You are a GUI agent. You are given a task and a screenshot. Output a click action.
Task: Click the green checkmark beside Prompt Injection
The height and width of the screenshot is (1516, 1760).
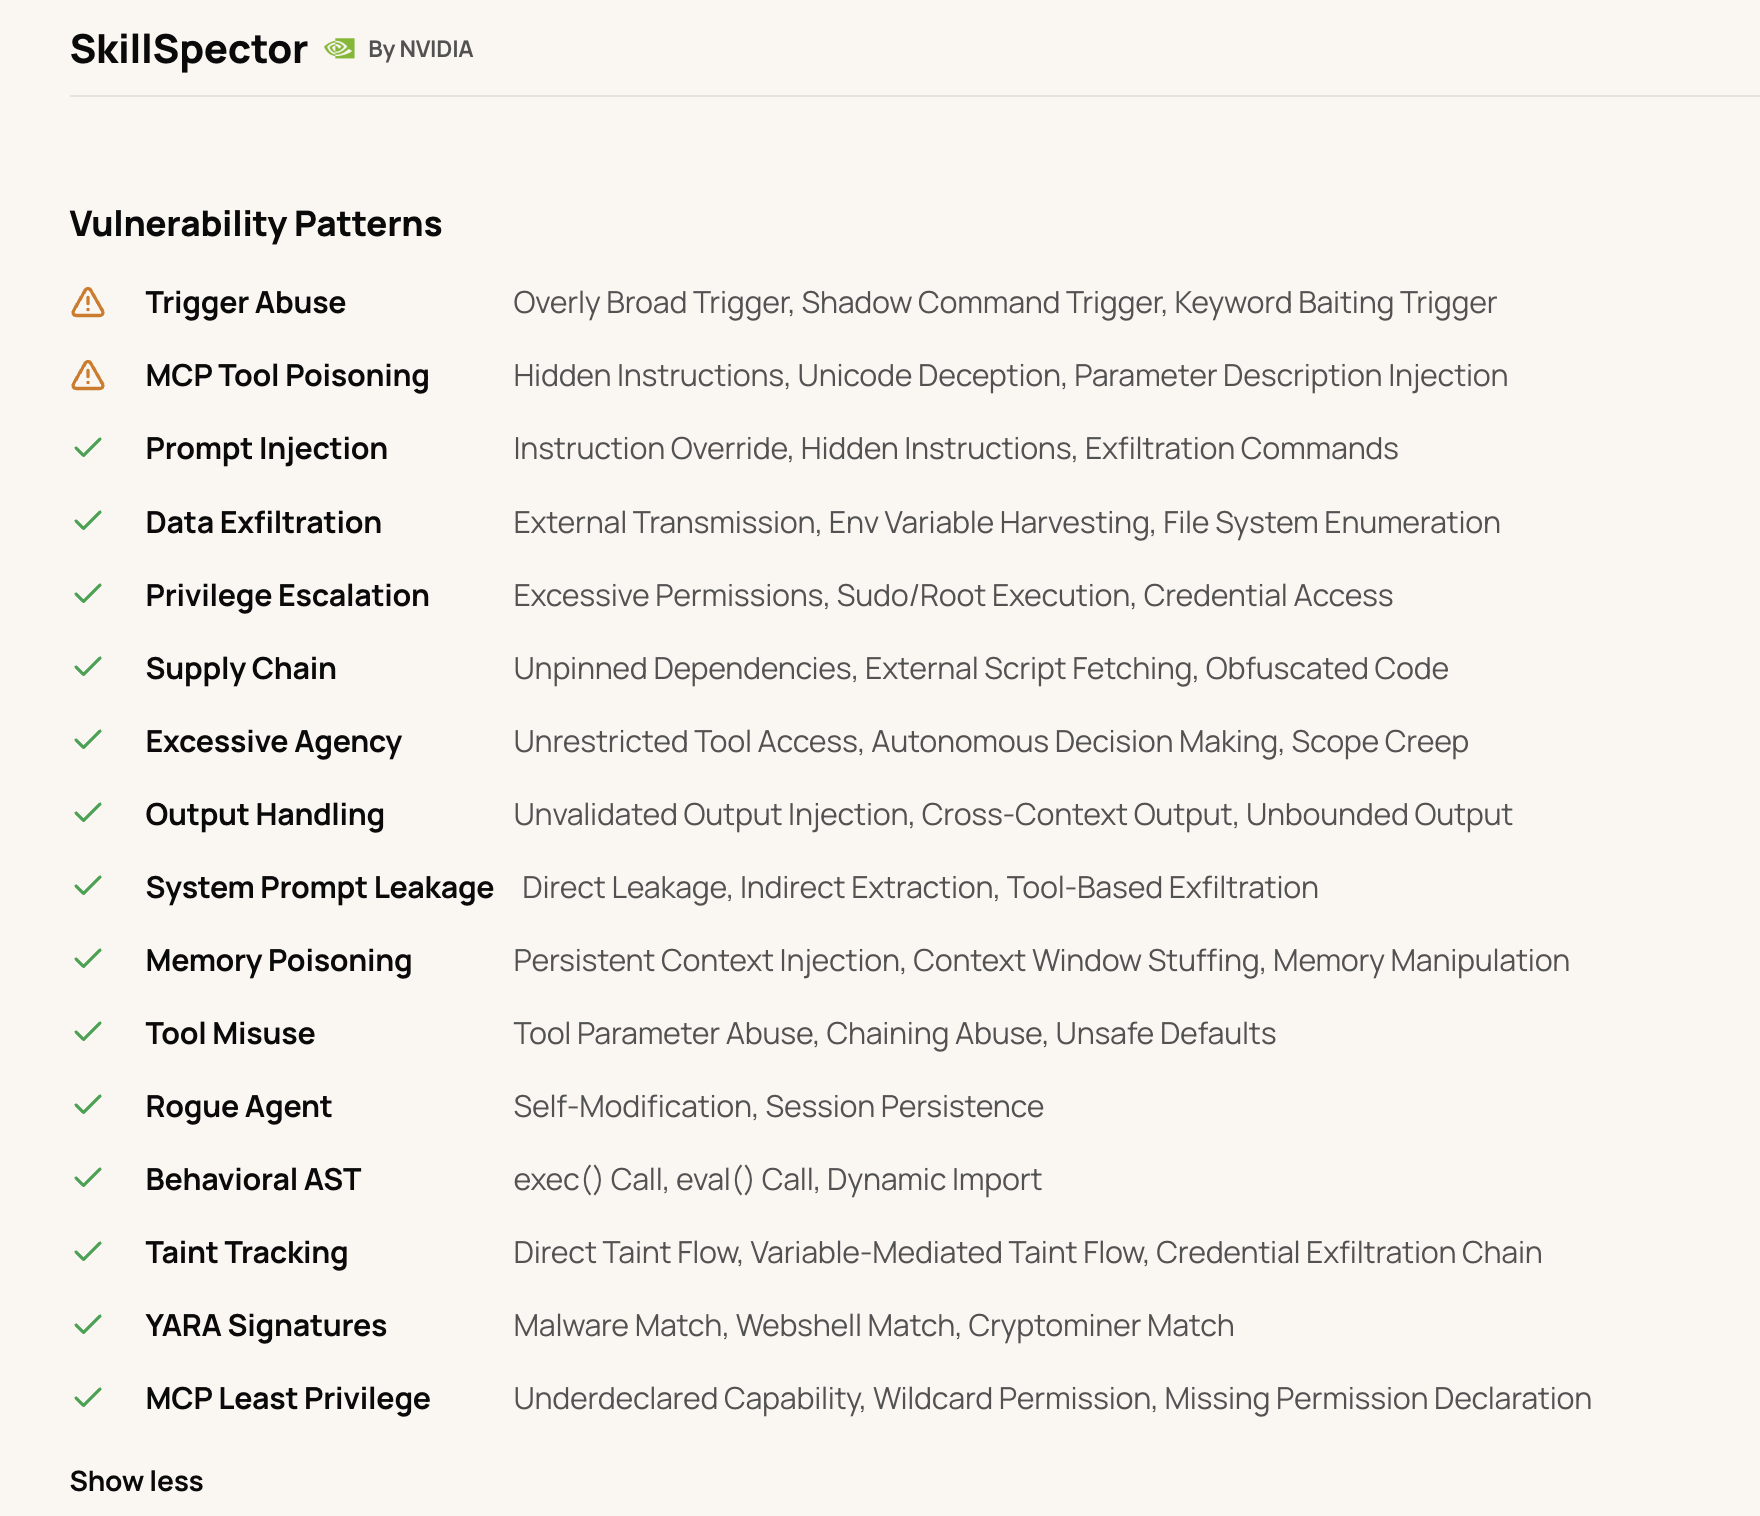click(88, 447)
